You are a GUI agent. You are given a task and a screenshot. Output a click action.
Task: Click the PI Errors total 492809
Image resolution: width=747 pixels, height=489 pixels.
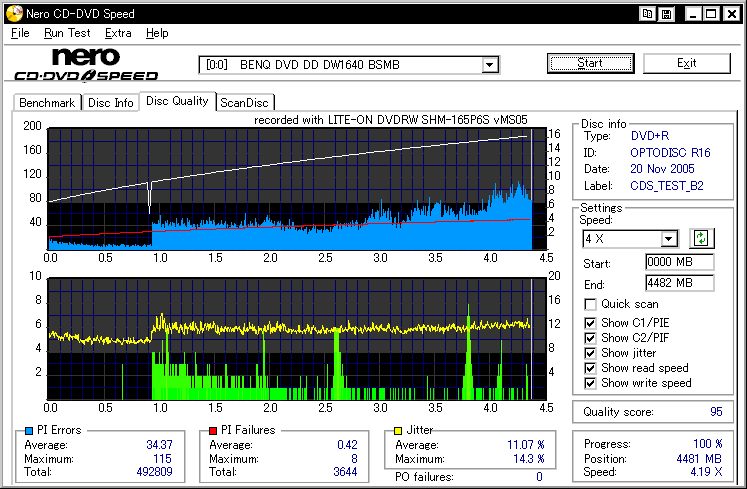[154, 472]
